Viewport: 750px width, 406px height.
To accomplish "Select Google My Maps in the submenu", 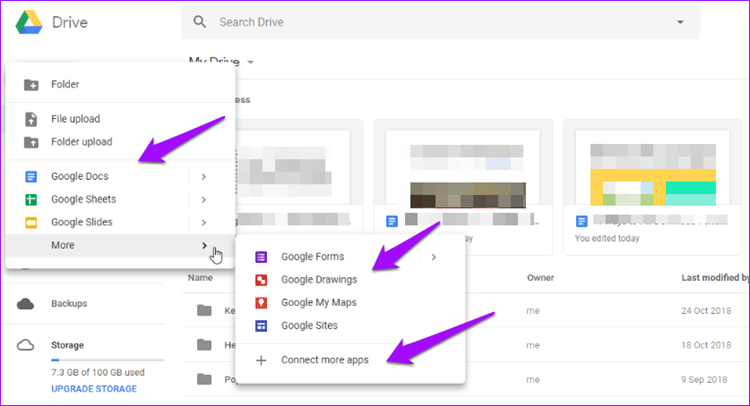I will tap(351, 303).
